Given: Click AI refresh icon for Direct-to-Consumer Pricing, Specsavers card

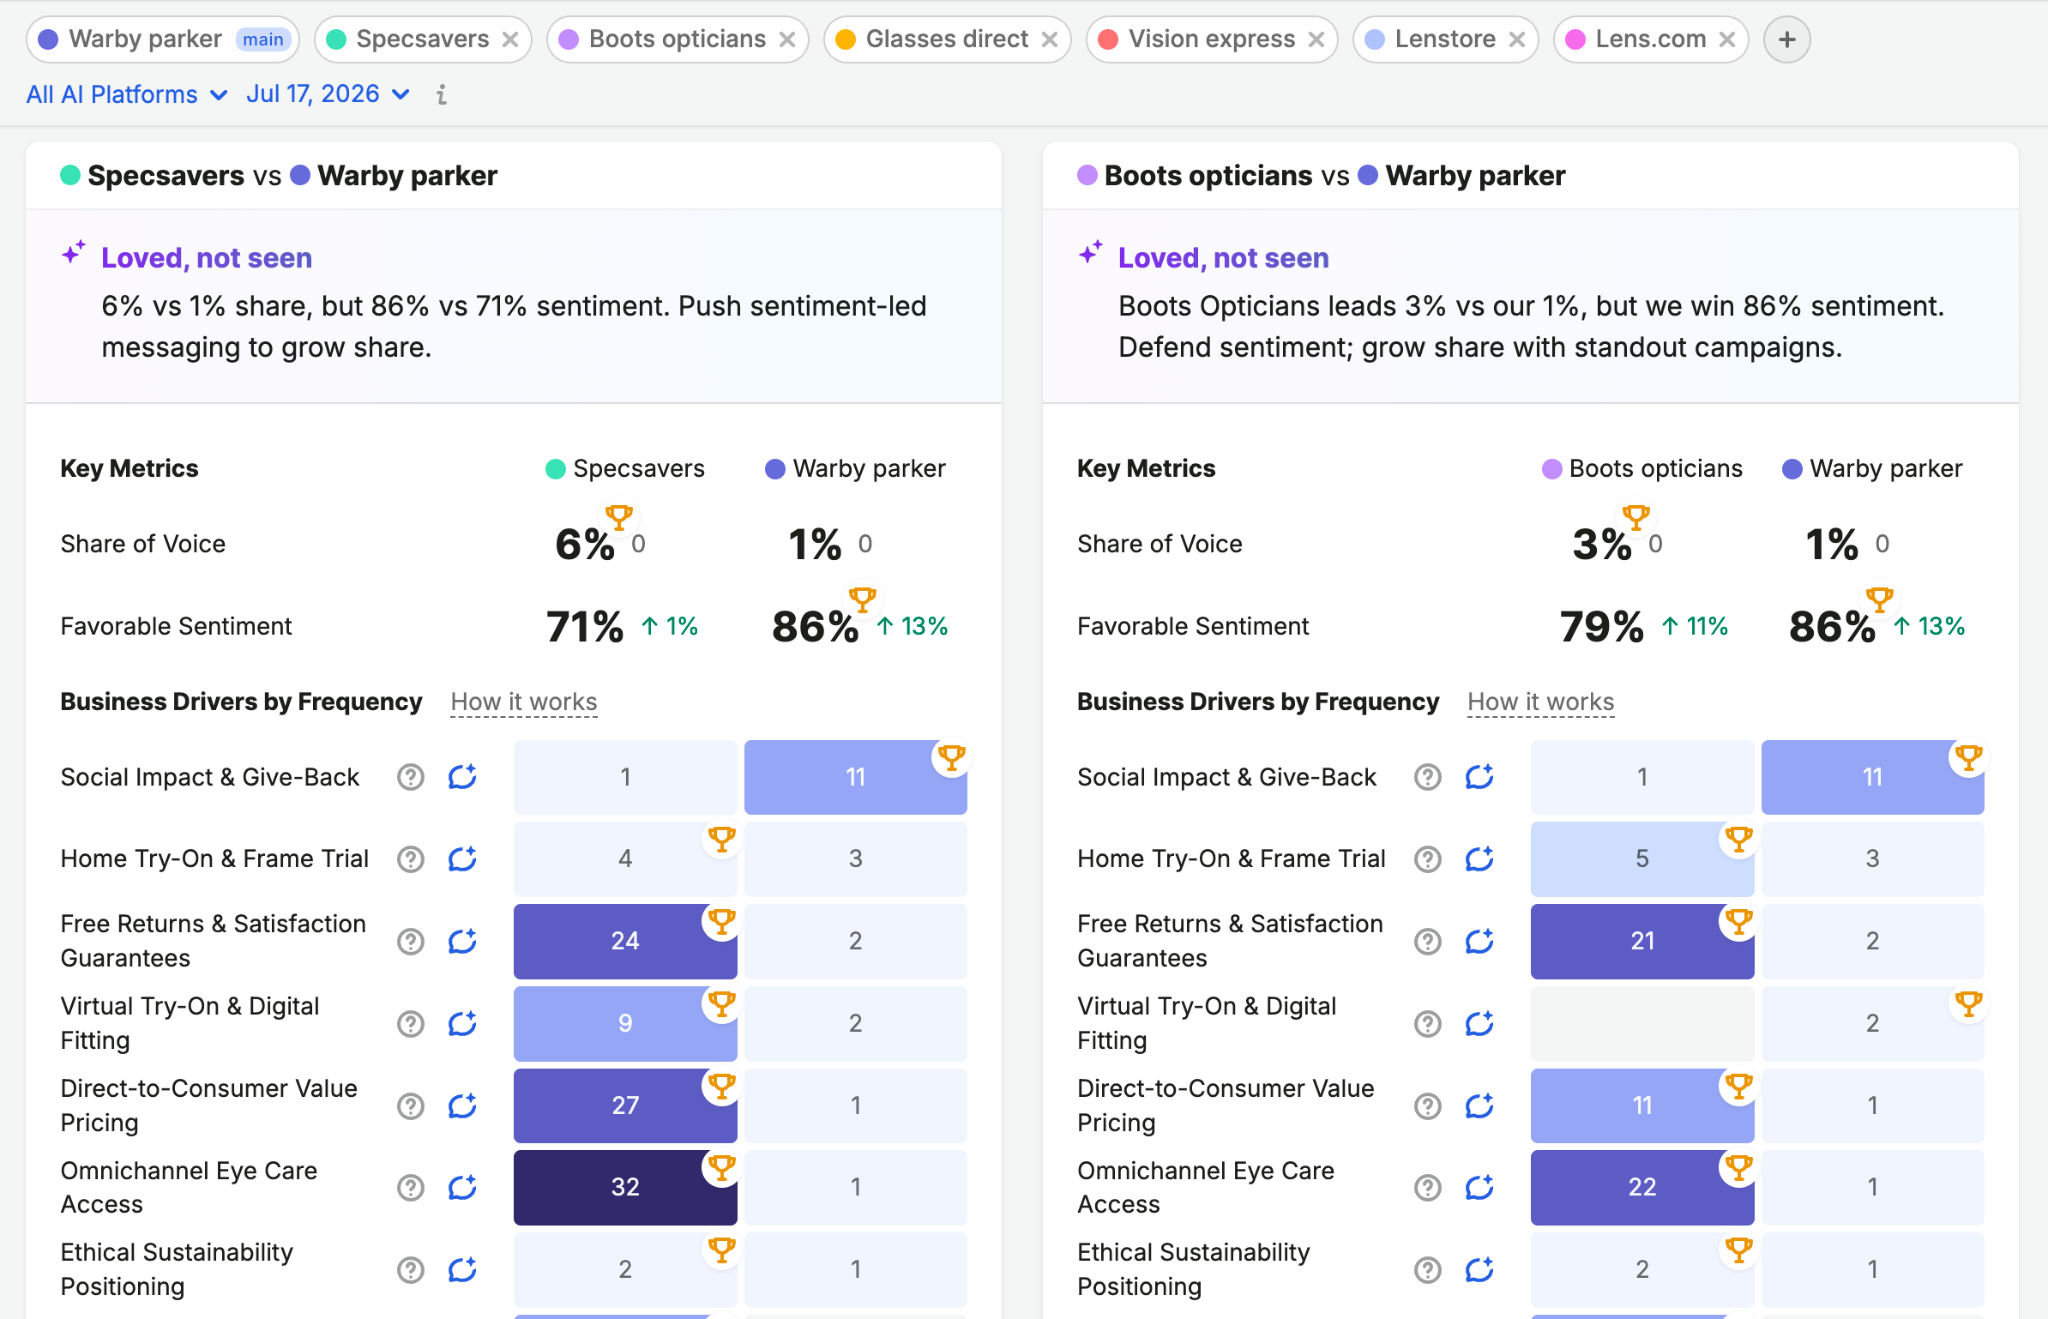Looking at the screenshot, I should pos(462,1105).
